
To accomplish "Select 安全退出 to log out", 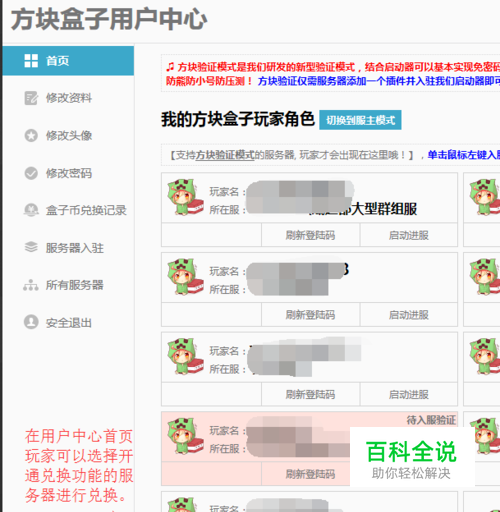I will 68,323.
